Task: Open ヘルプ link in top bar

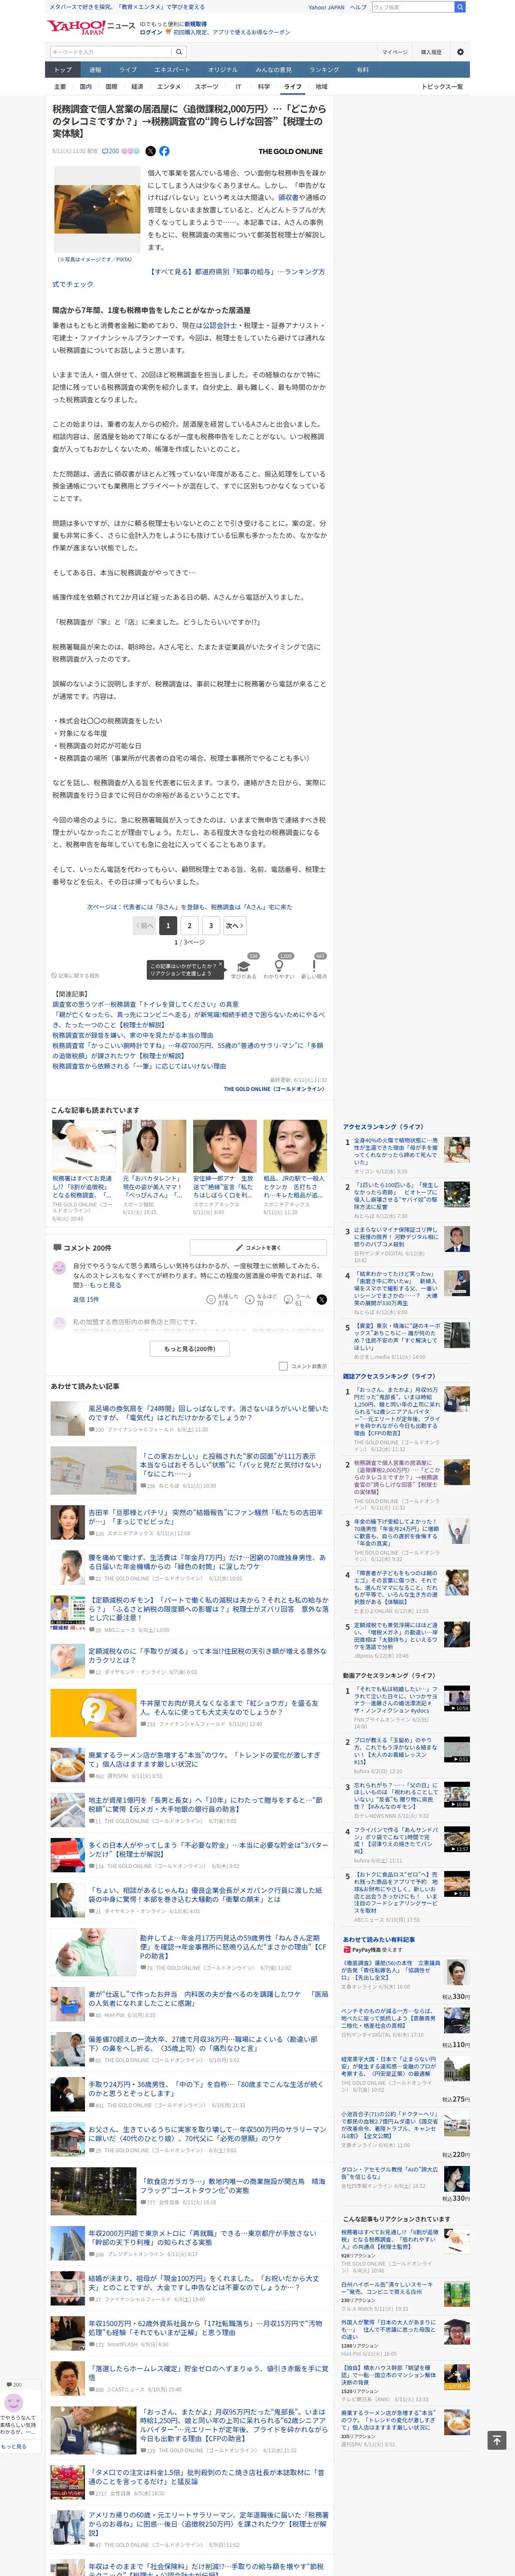Action: (358, 7)
